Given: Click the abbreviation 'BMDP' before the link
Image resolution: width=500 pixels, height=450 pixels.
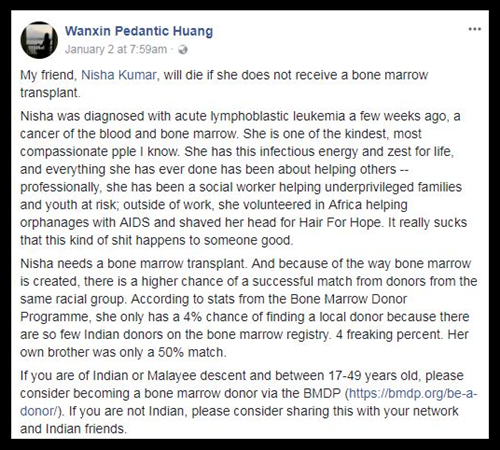Looking at the screenshot, I should (x=322, y=393).
